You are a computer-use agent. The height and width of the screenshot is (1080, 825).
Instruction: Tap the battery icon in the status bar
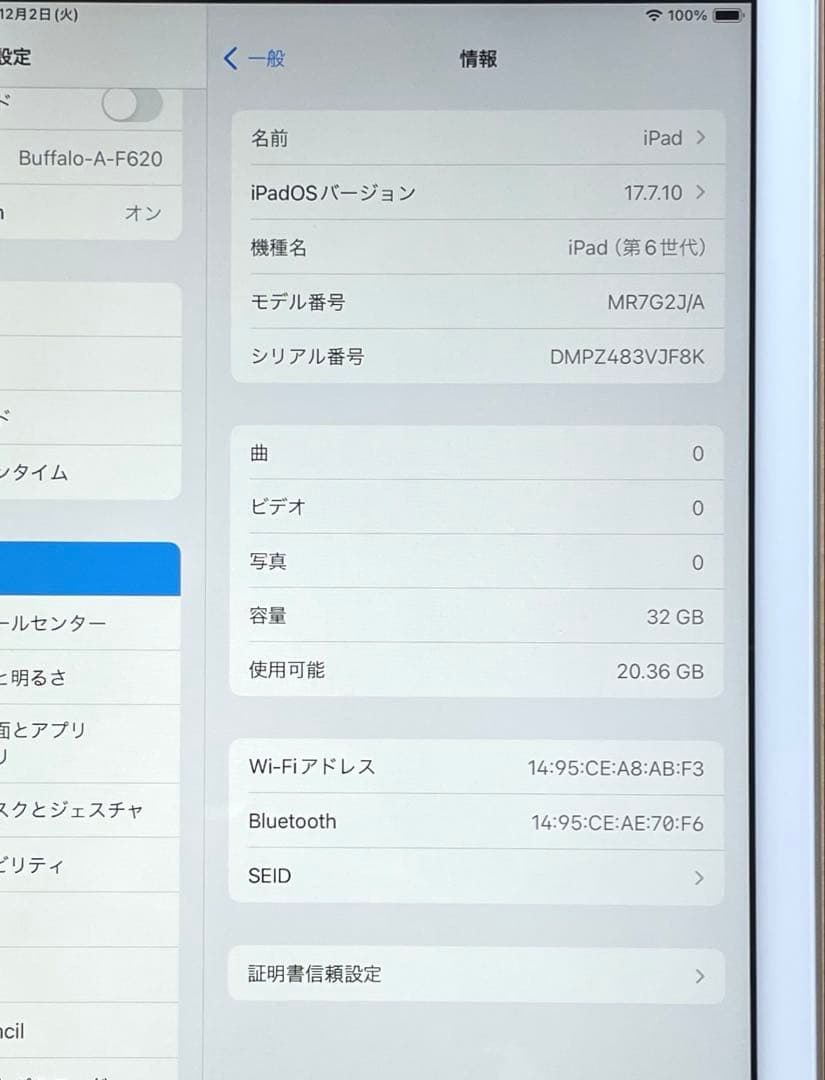point(725,15)
